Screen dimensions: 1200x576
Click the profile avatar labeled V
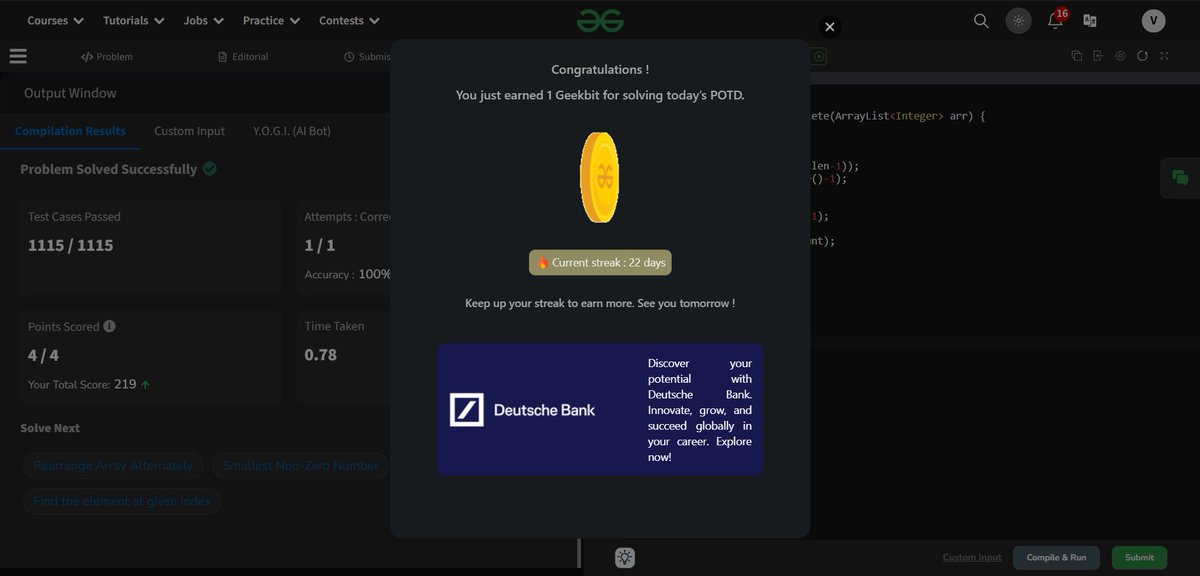1153,19
